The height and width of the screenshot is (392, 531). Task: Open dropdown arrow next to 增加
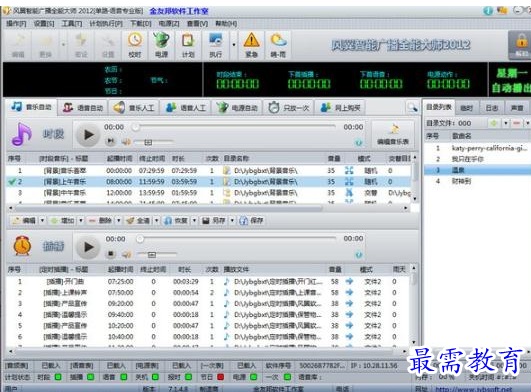tap(81, 221)
